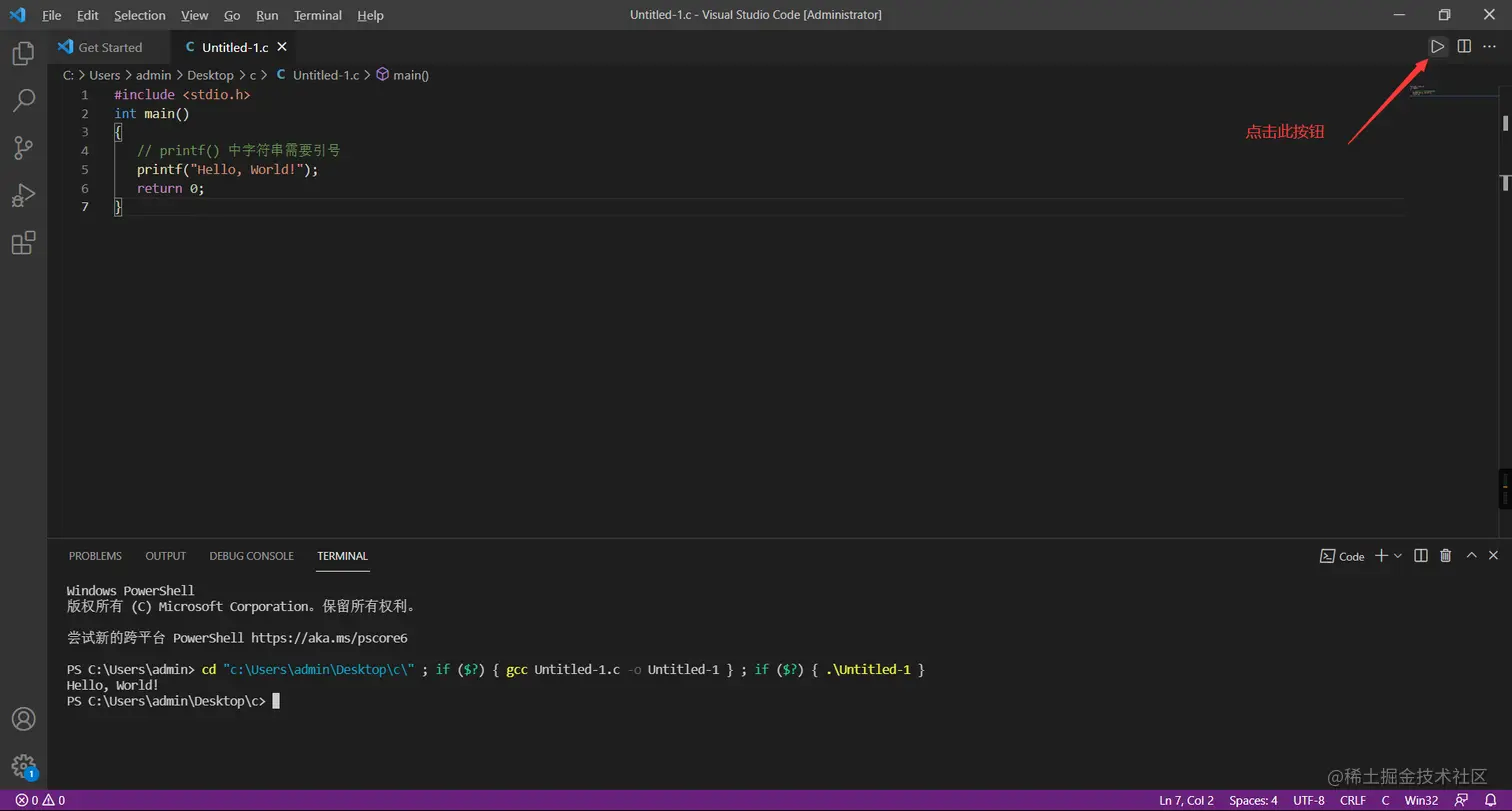The width and height of the screenshot is (1512, 811).
Task: Click the Win32 configuration status item
Action: click(1421, 800)
